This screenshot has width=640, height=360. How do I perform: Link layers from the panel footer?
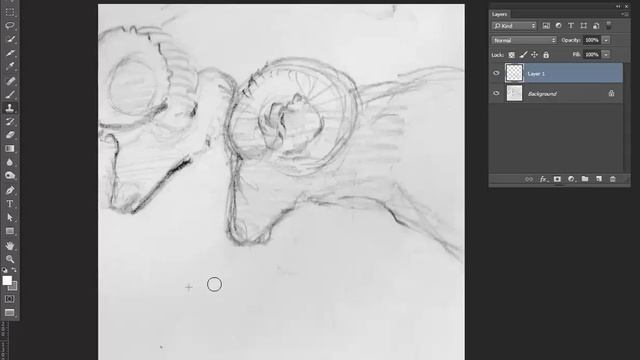(x=529, y=179)
